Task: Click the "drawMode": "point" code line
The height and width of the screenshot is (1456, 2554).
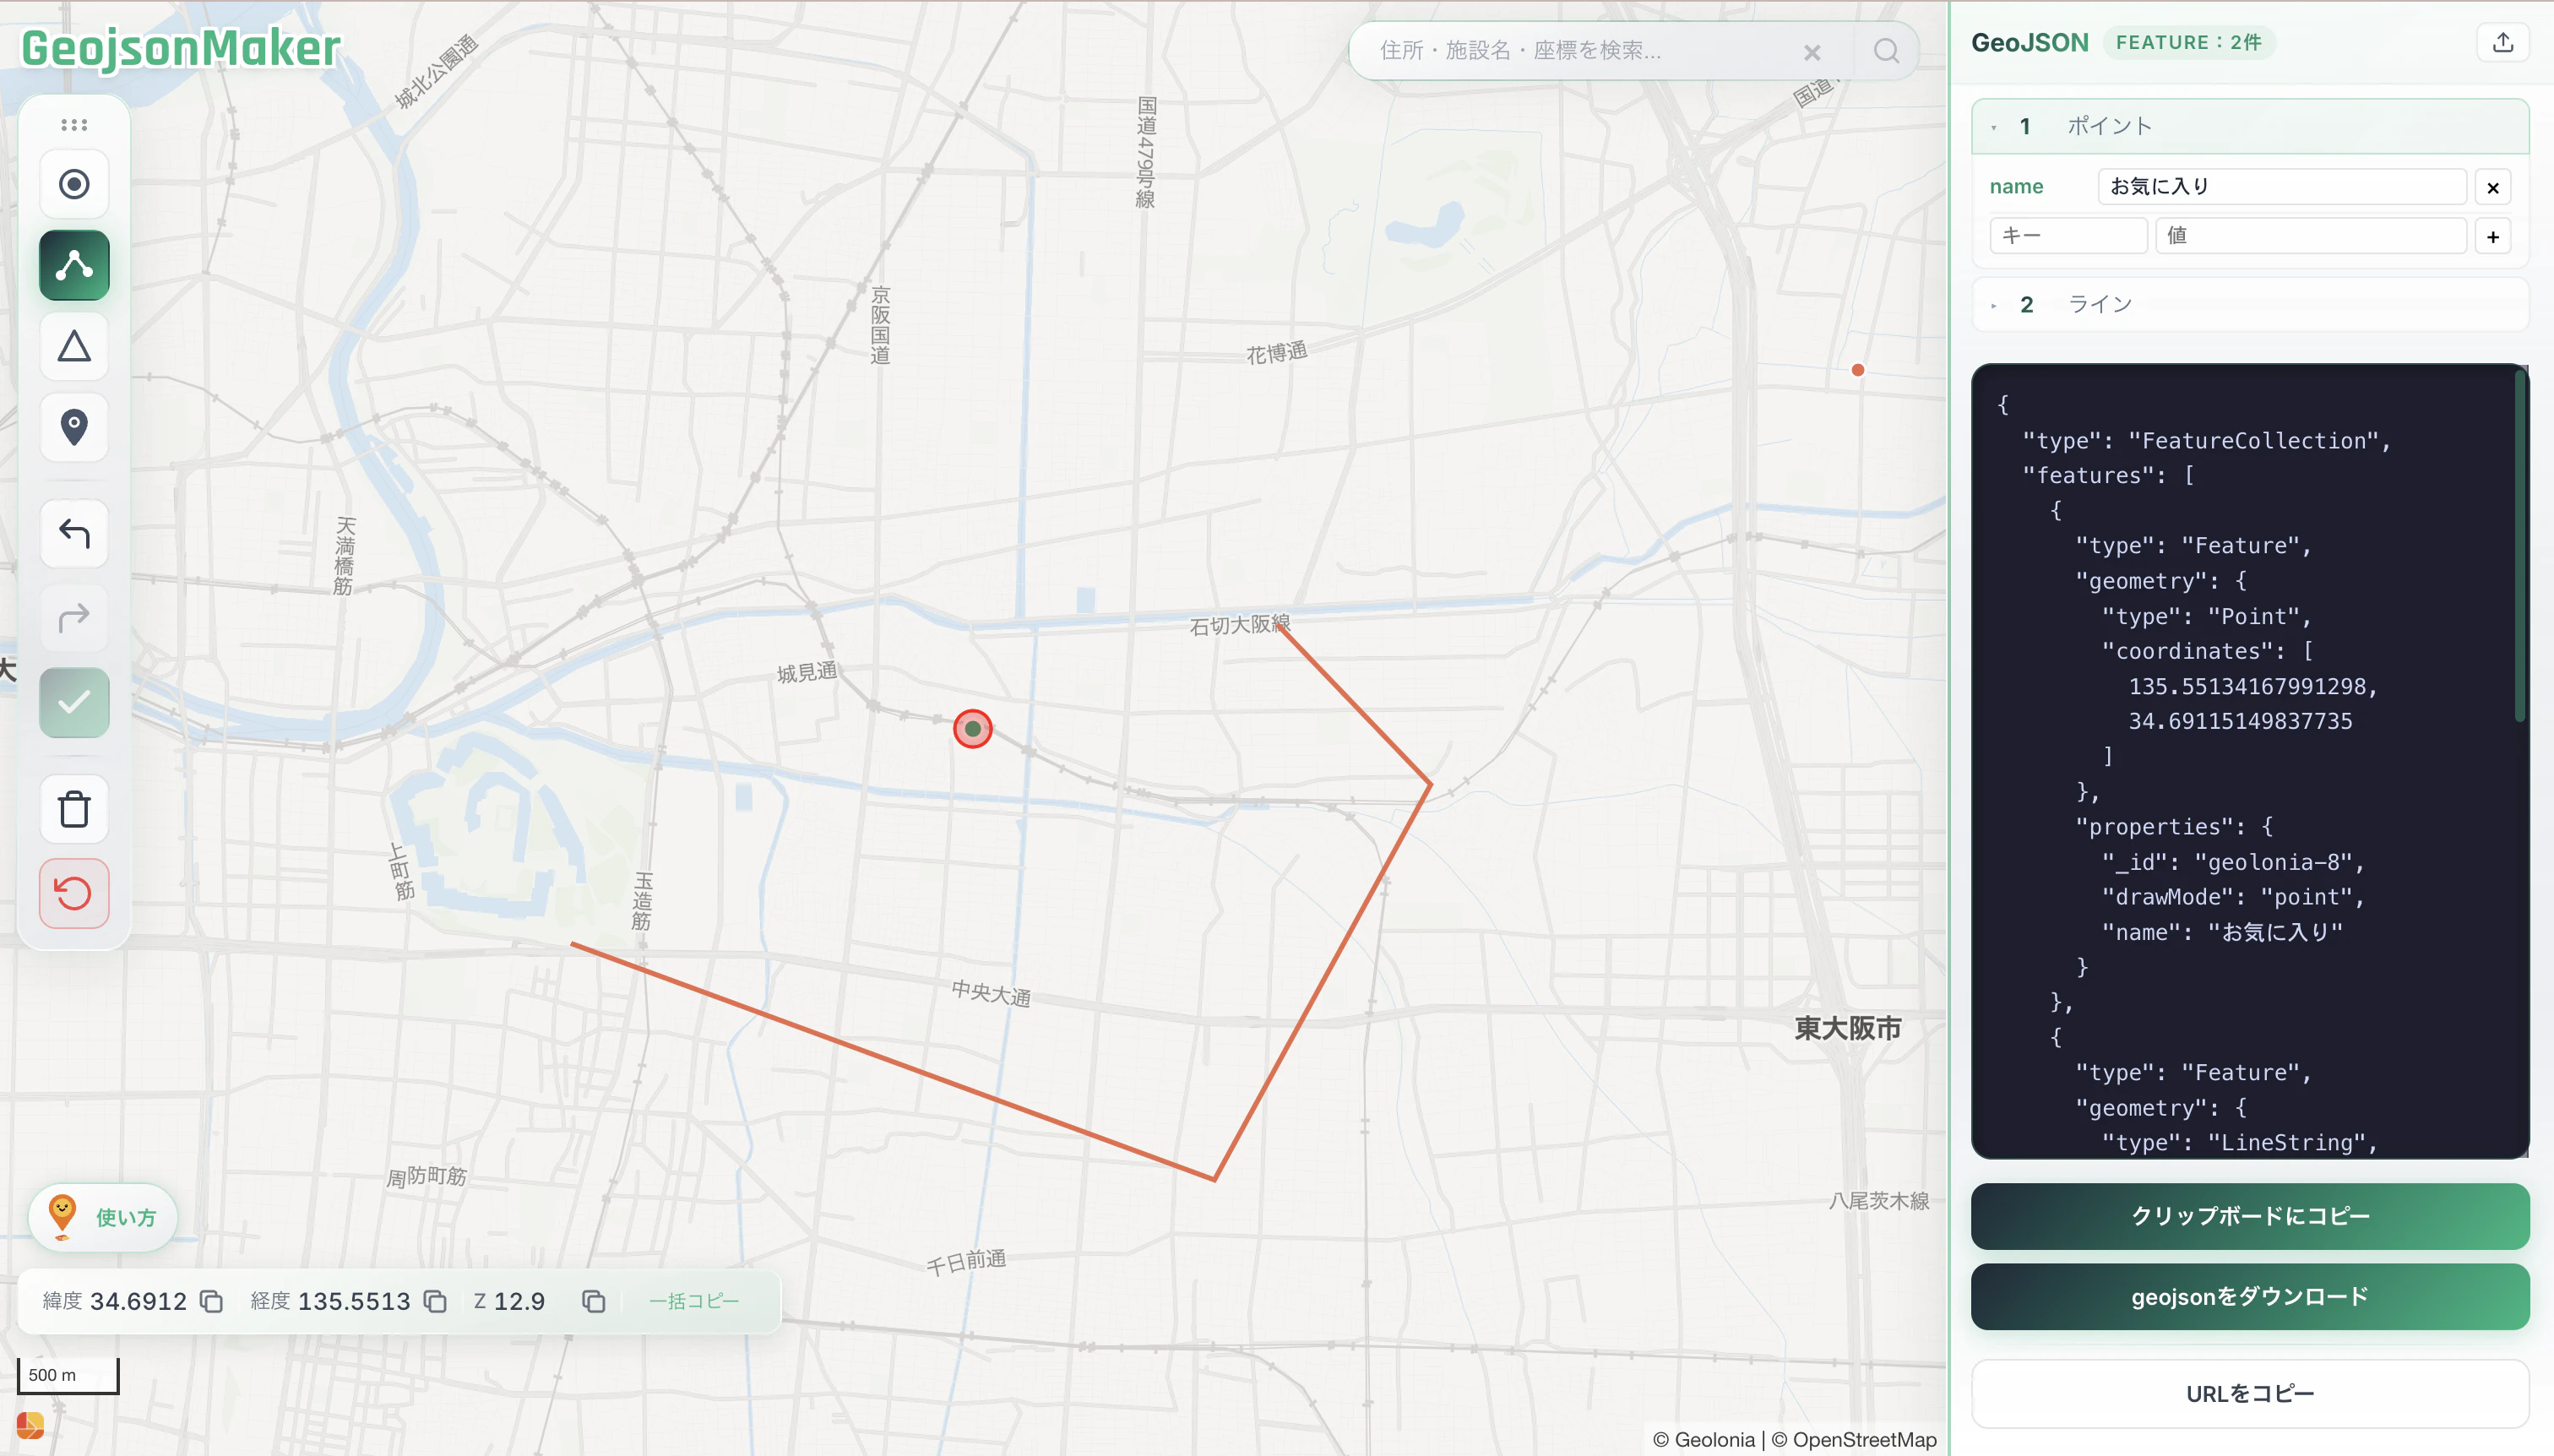Action: point(2232,897)
